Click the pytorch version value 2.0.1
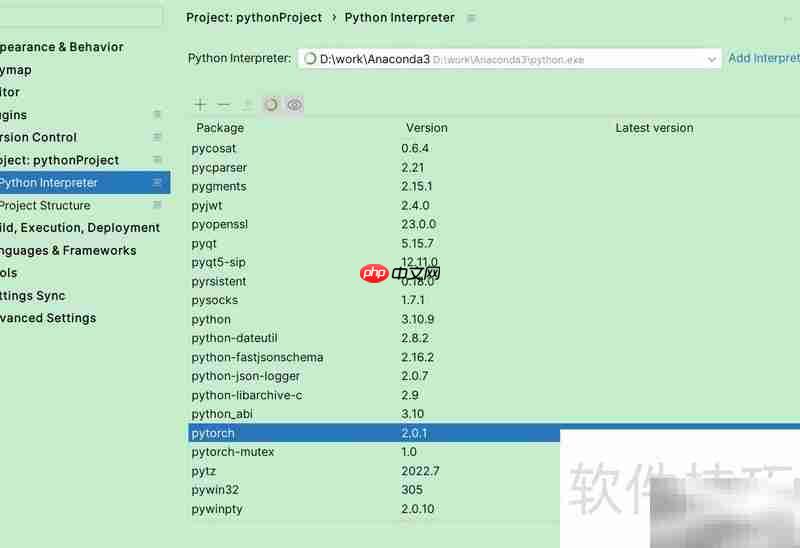This screenshot has width=800, height=548. pos(414,434)
